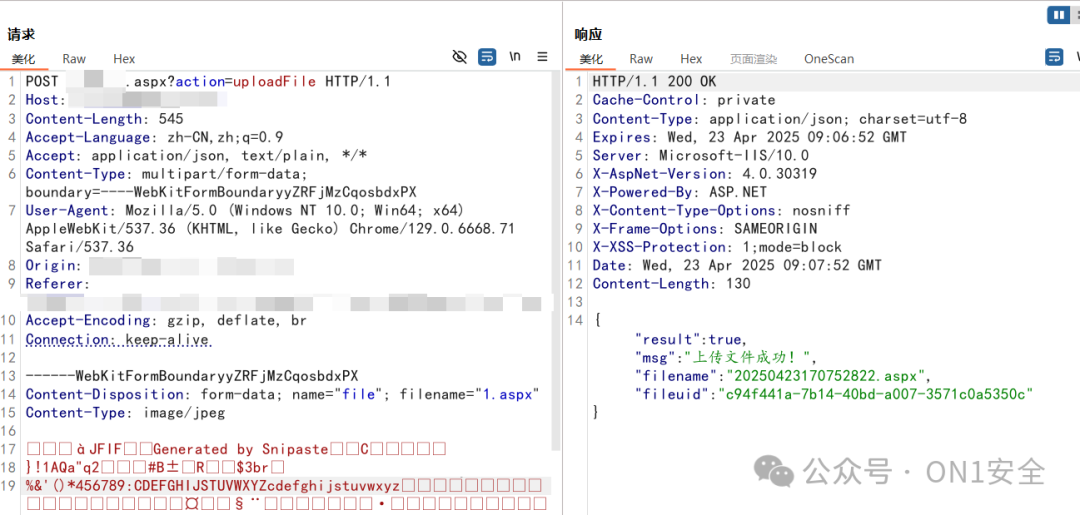Viewport: 1080px width, 515px height.
Task: Click the User-Agent: Mozilla/5.0 line
Action: (x=245, y=210)
